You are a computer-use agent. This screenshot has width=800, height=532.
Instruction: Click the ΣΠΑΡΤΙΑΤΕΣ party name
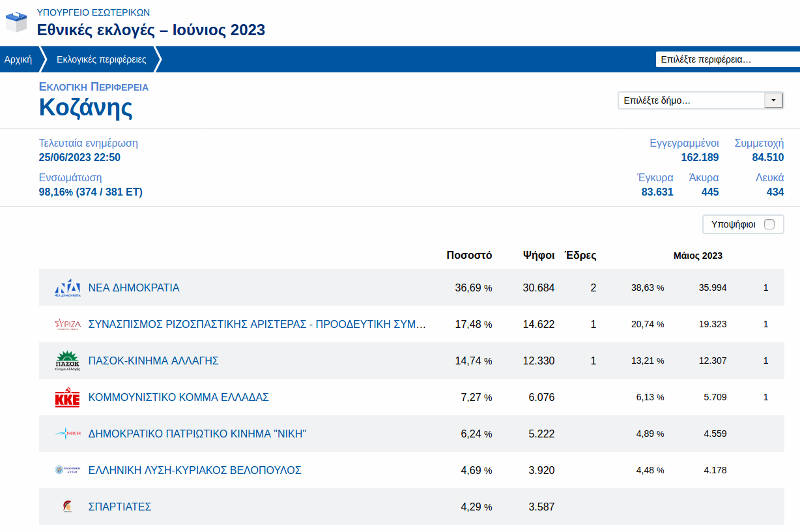pyautogui.click(x=120, y=506)
